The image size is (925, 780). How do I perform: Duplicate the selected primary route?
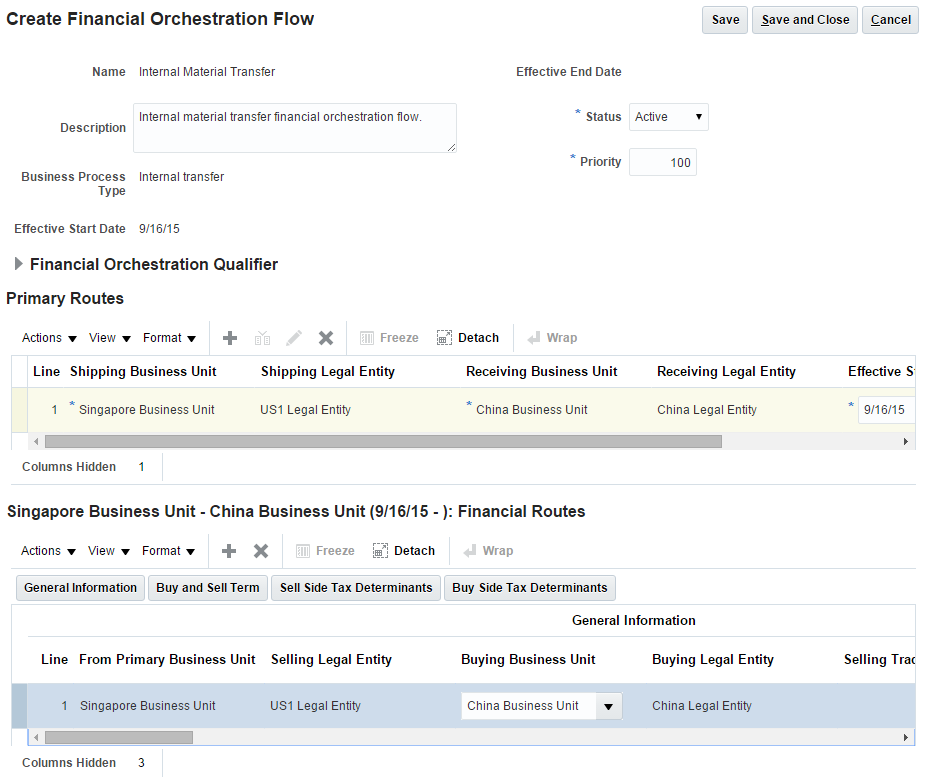(261, 338)
